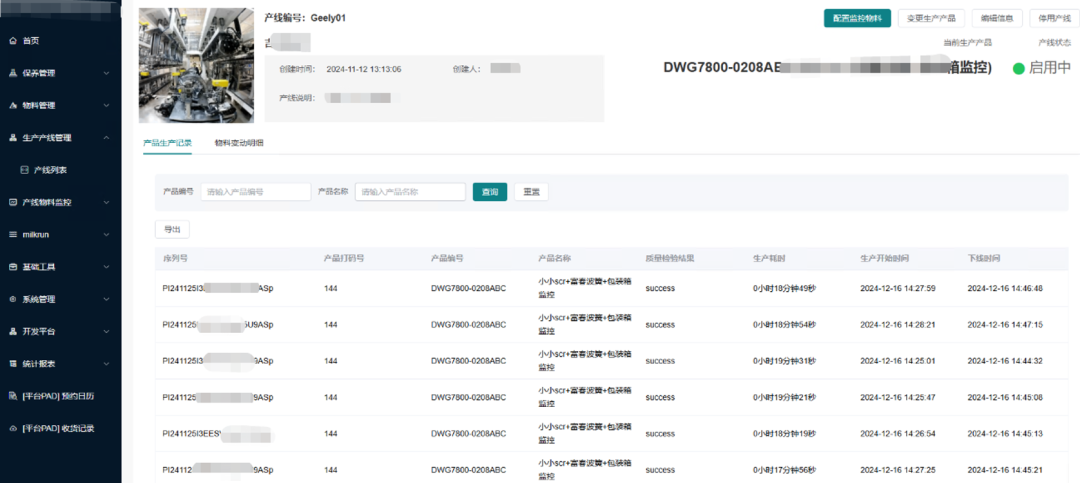
Task: Click the 产品打码号 column header
Action: click(344, 258)
